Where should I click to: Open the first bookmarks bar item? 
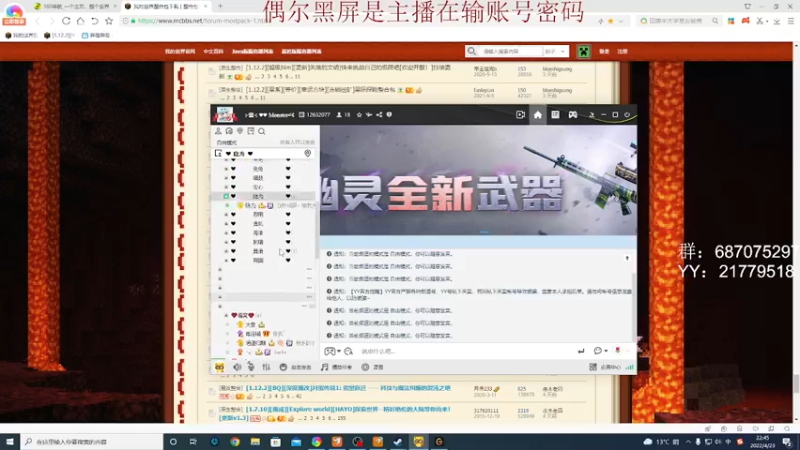point(22,35)
